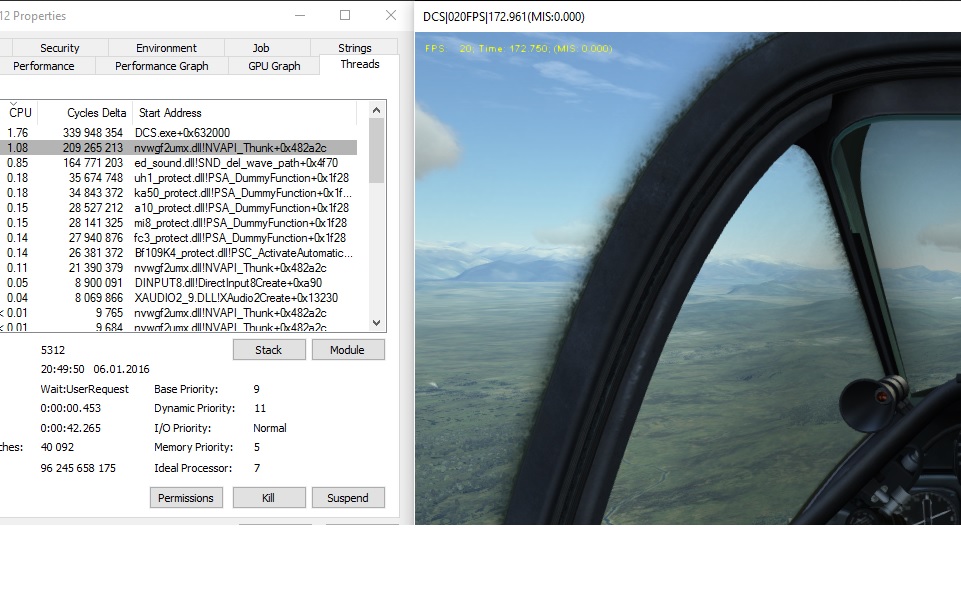Click the Dynamic Priority label
Viewport: 961px width, 591px height.
click(194, 408)
